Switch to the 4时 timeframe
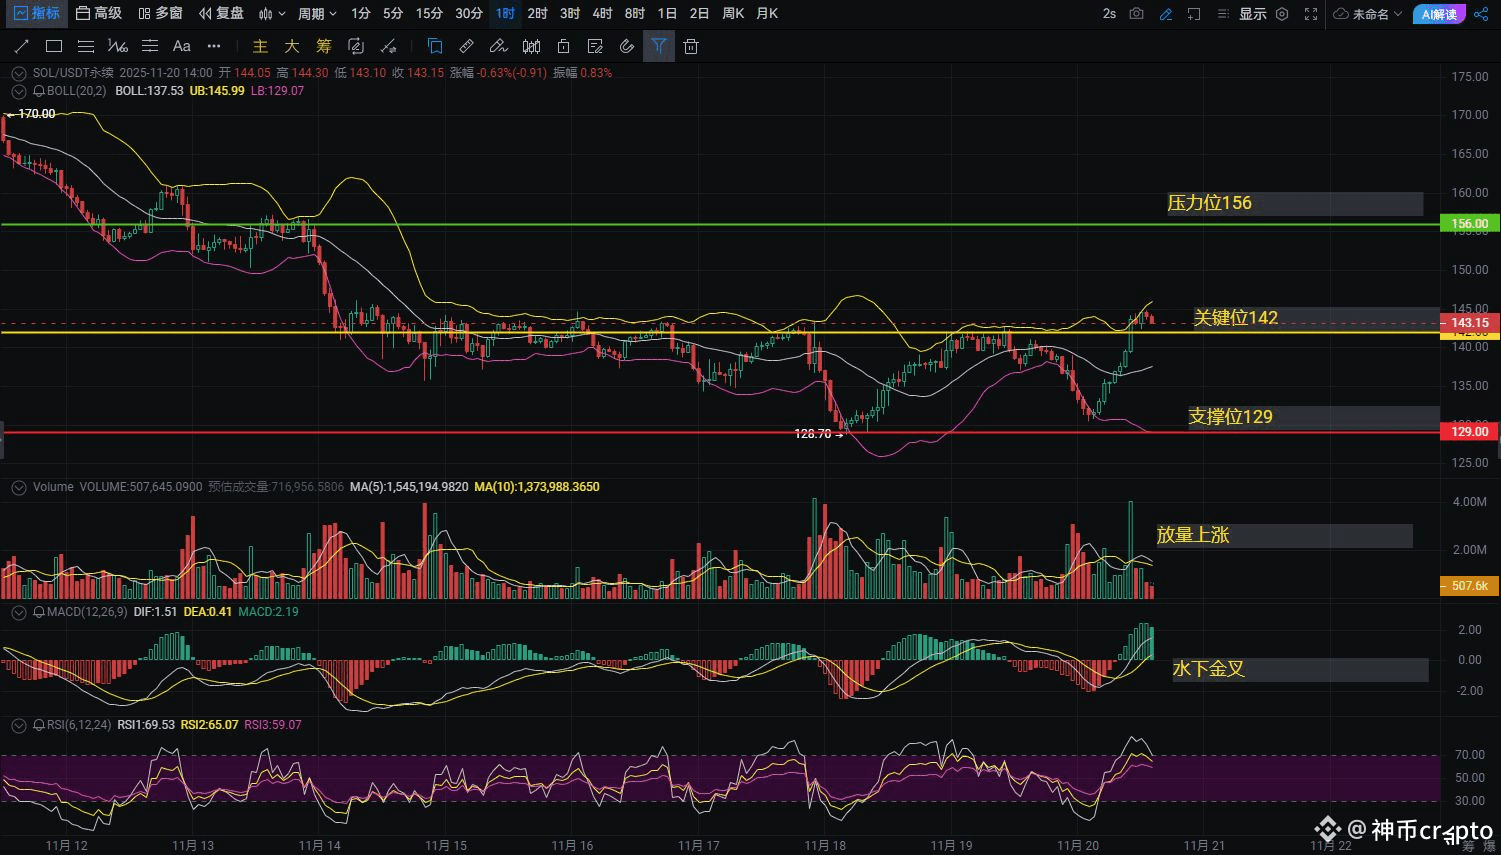1501x855 pixels. click(x=602, y=14)
